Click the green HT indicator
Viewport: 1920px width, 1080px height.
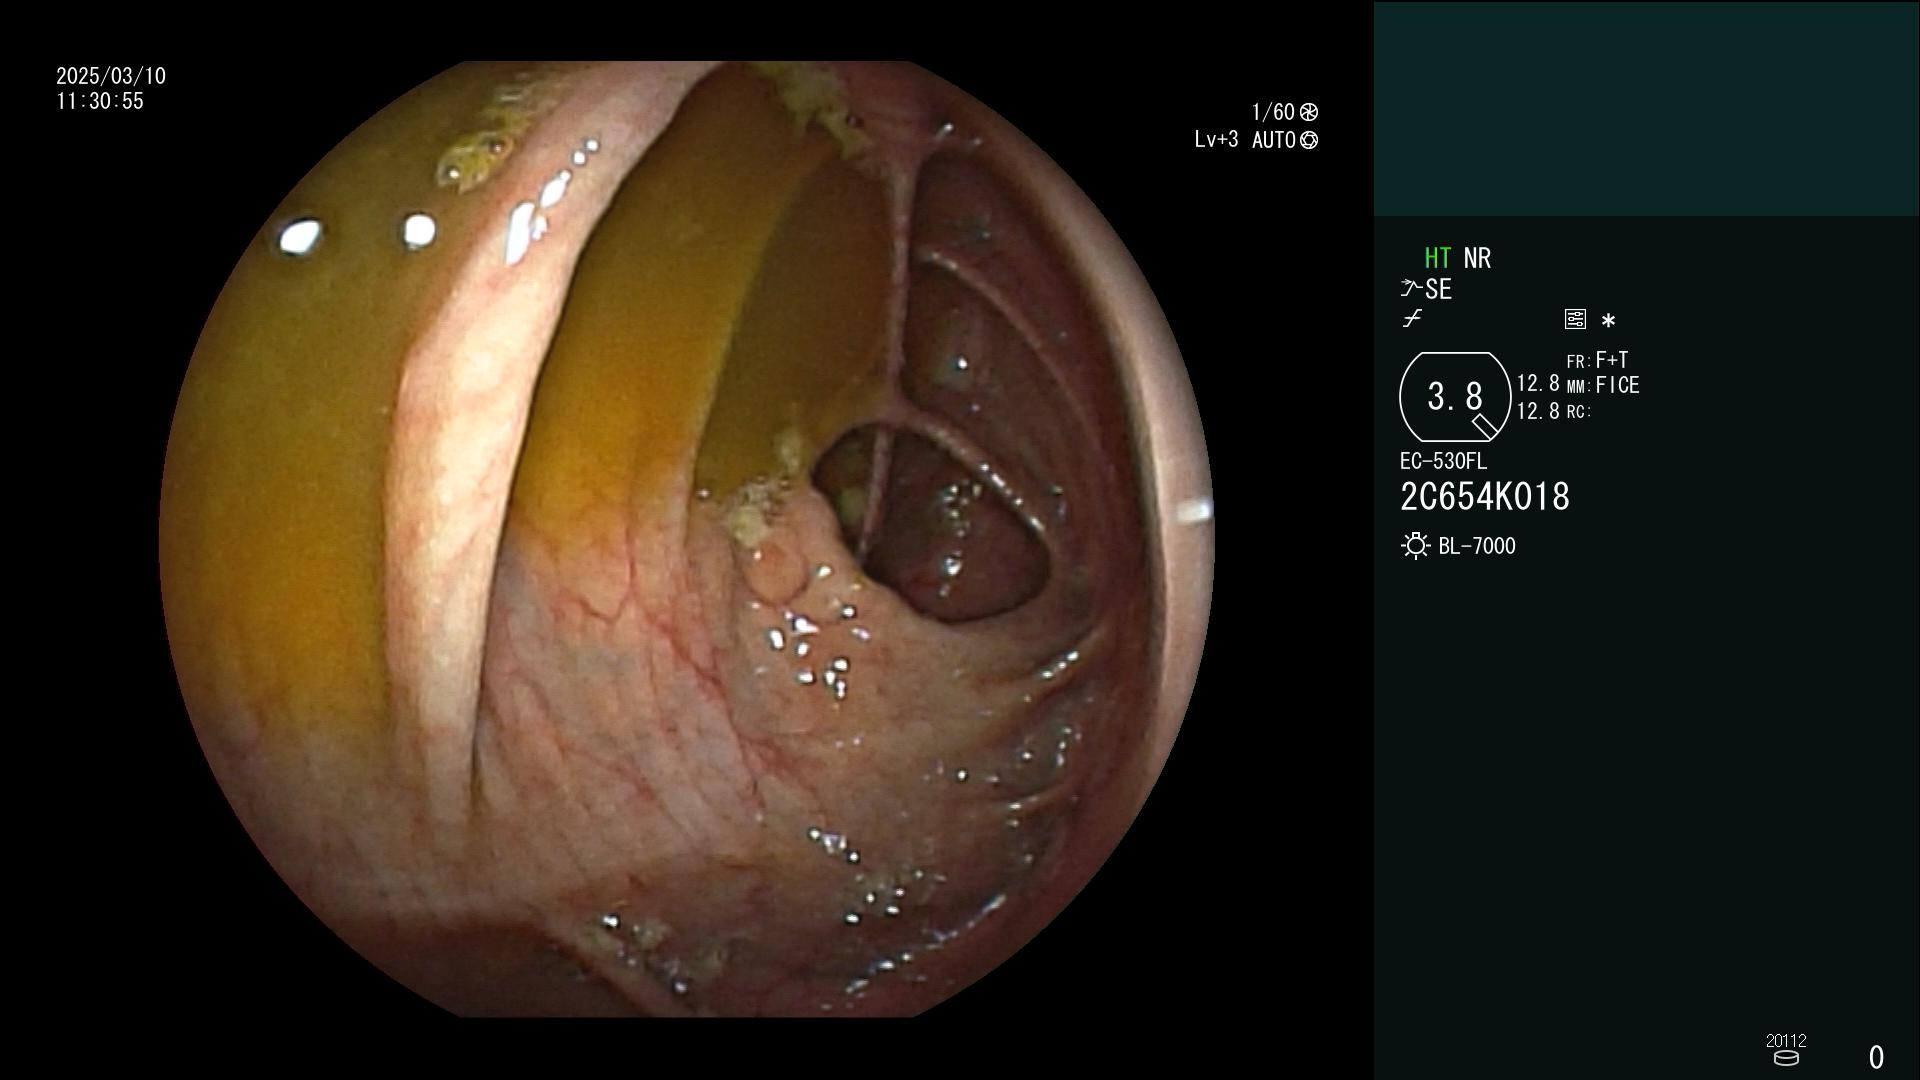[x=1437, y=258]
